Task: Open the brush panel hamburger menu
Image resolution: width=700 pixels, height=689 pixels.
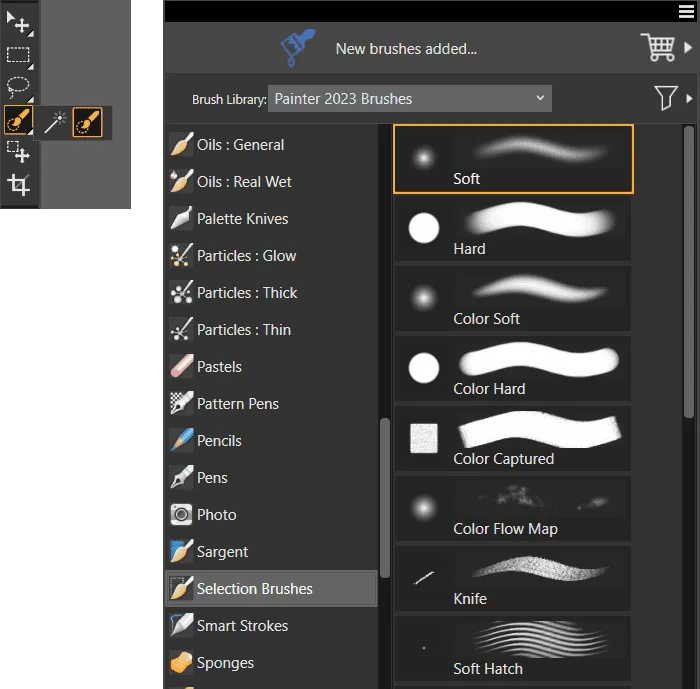Action: coord(686,11)
